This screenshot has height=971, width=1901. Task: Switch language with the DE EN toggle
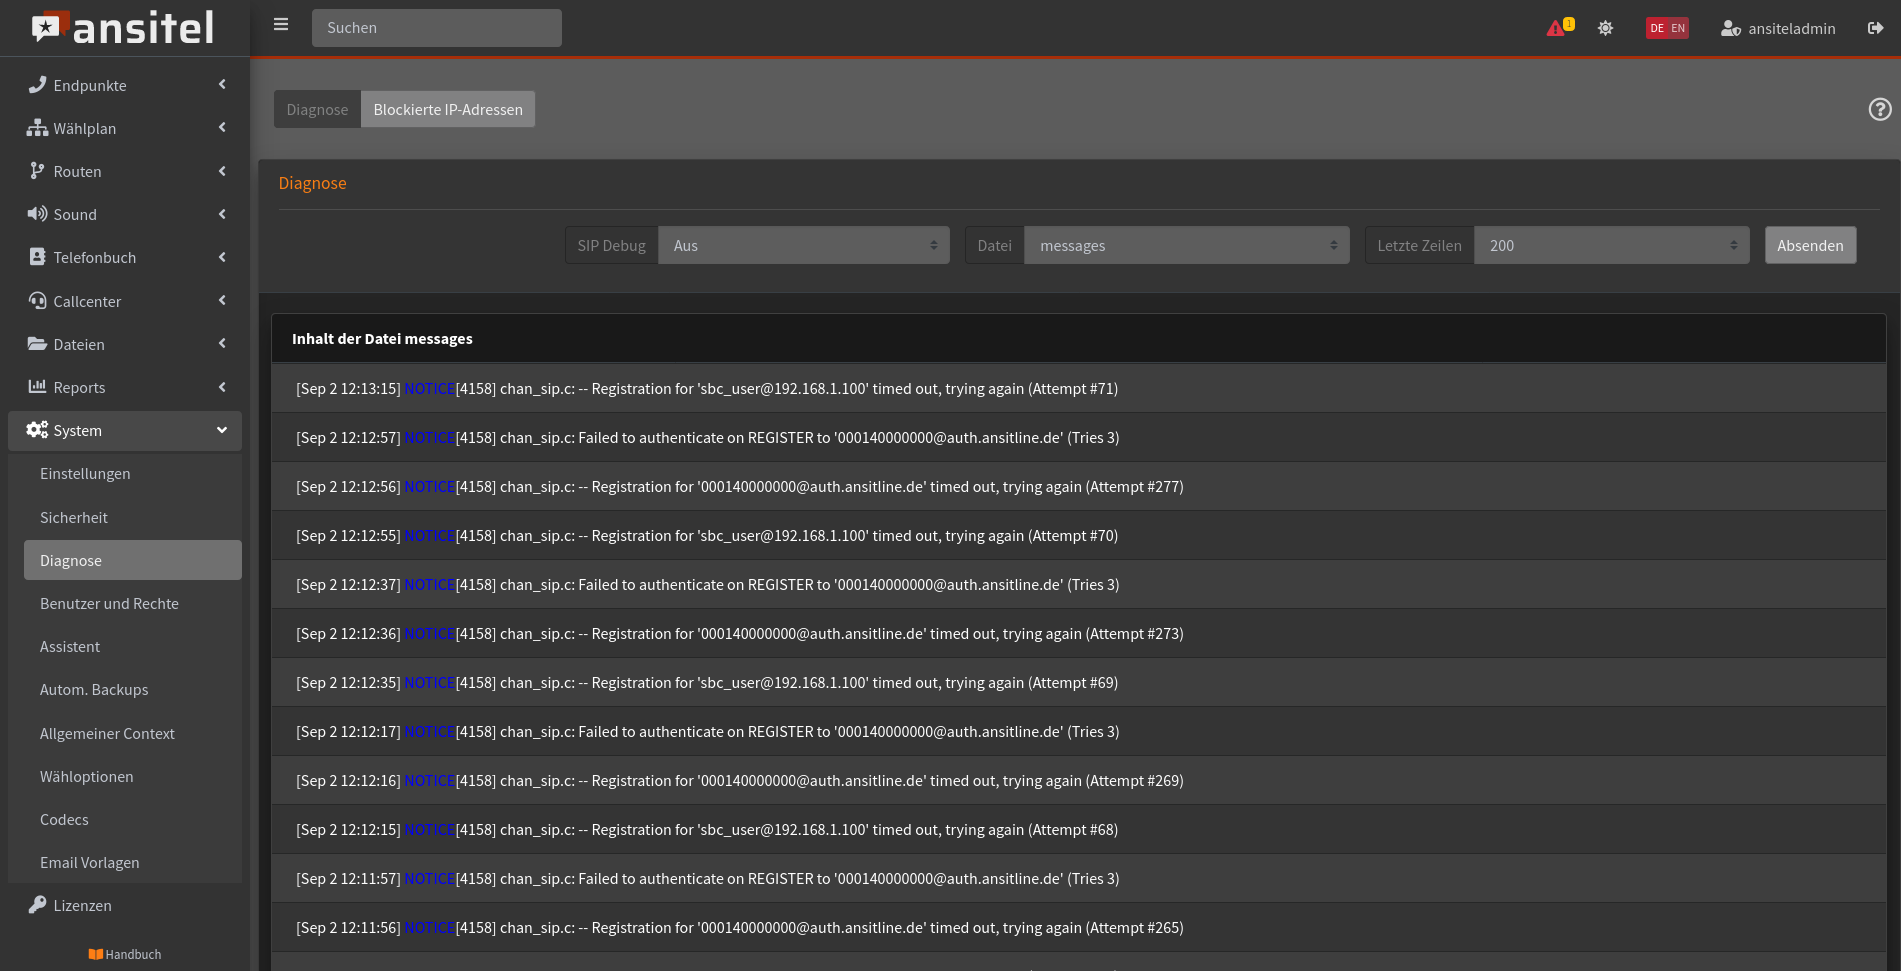pos(1667,28)
